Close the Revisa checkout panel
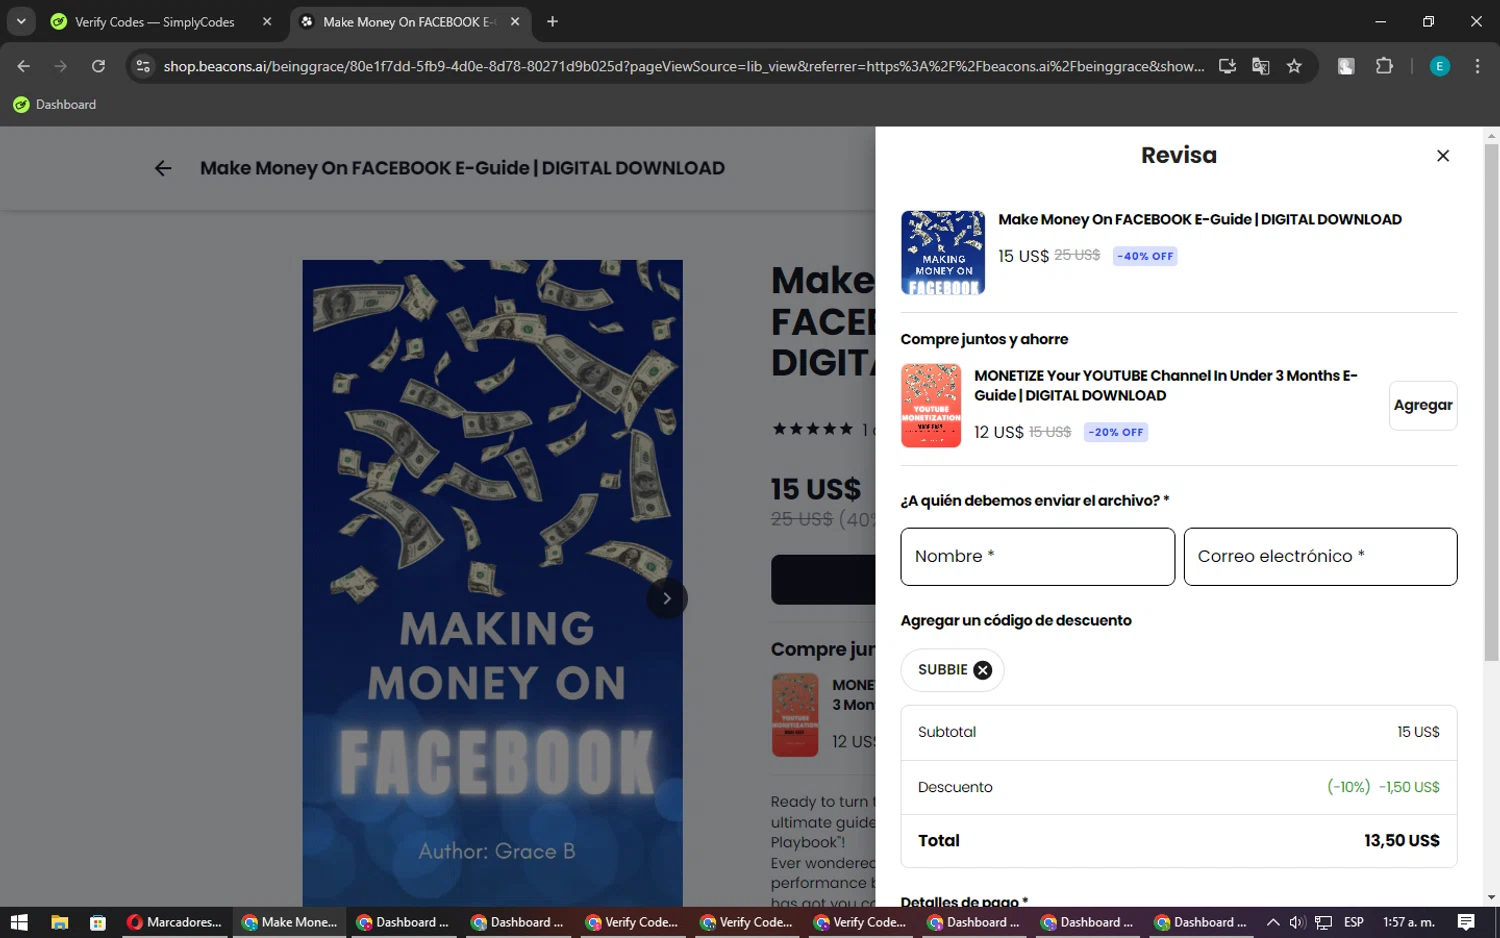 pyautogui.click(x=1442, y=156)
